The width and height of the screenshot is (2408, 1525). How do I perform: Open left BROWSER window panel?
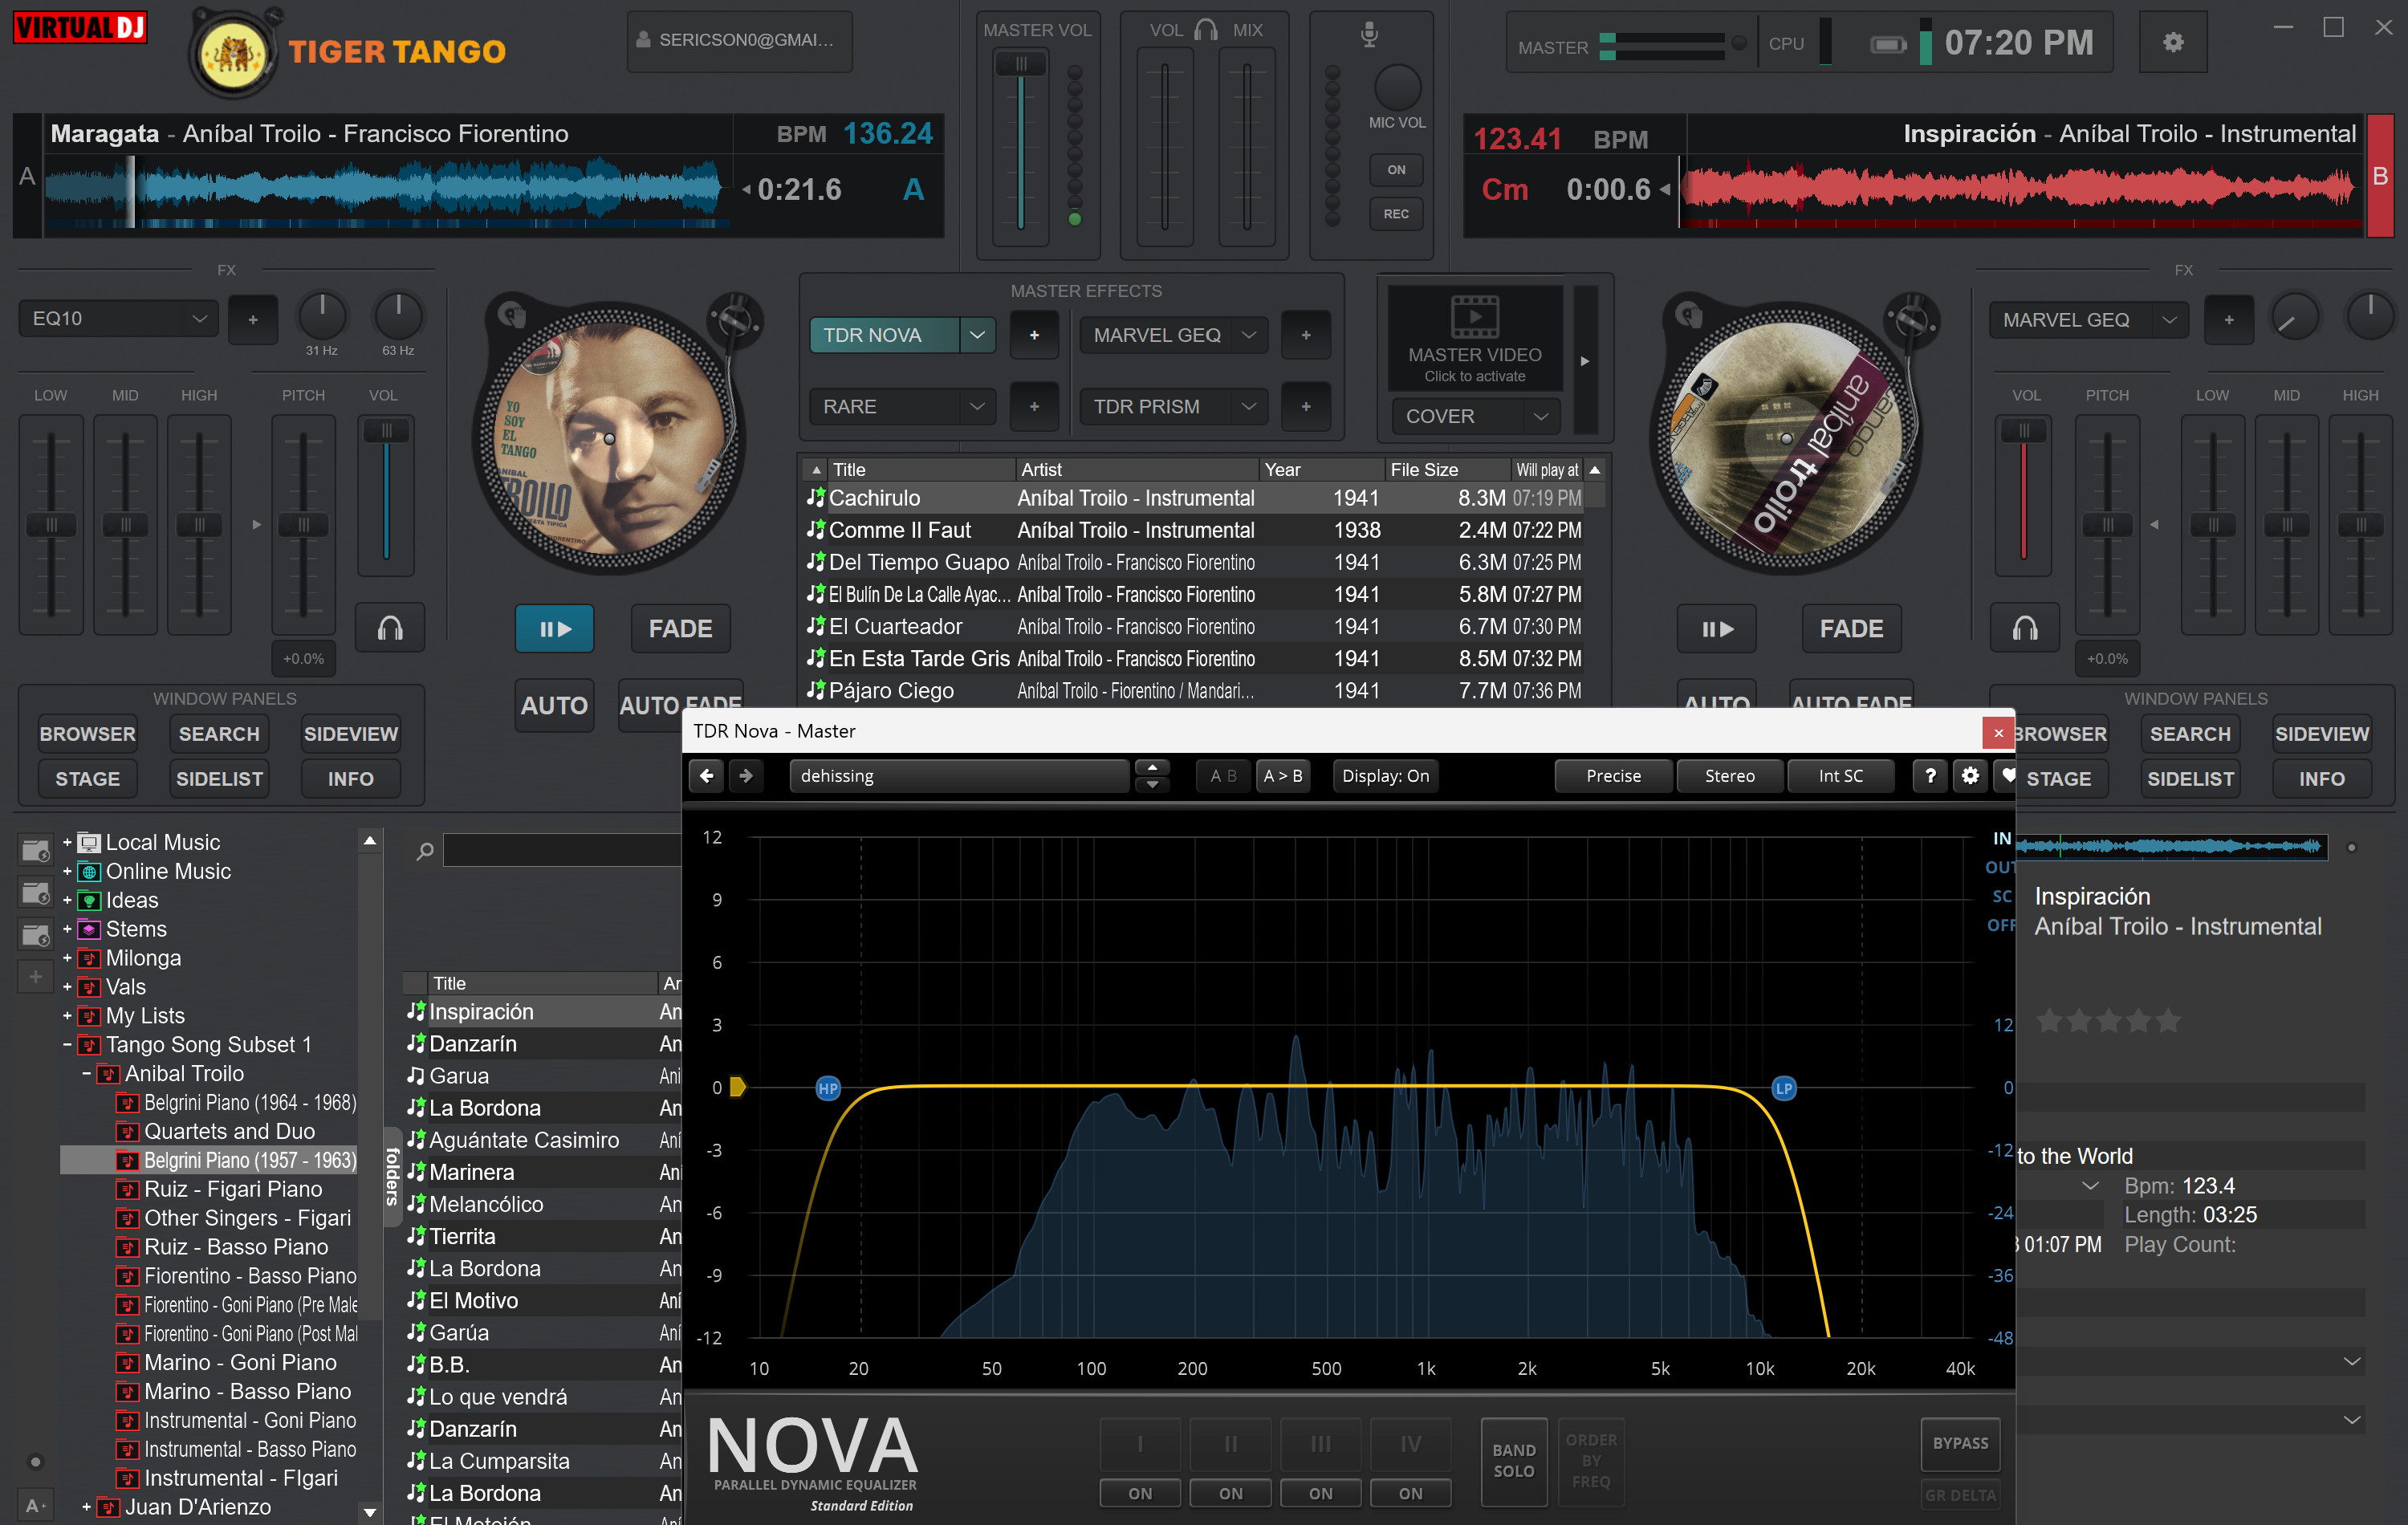point(87,734)
